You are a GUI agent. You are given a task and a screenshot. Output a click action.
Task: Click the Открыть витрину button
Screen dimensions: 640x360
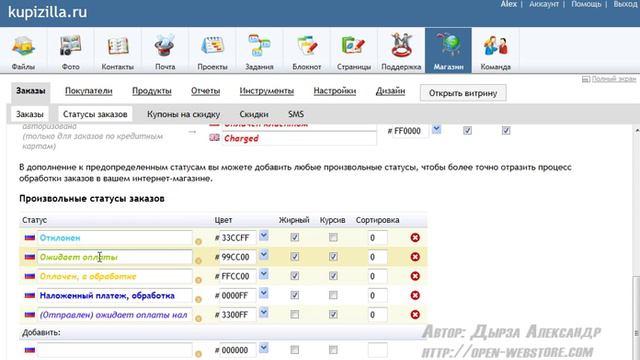click(x=463, y=93)
